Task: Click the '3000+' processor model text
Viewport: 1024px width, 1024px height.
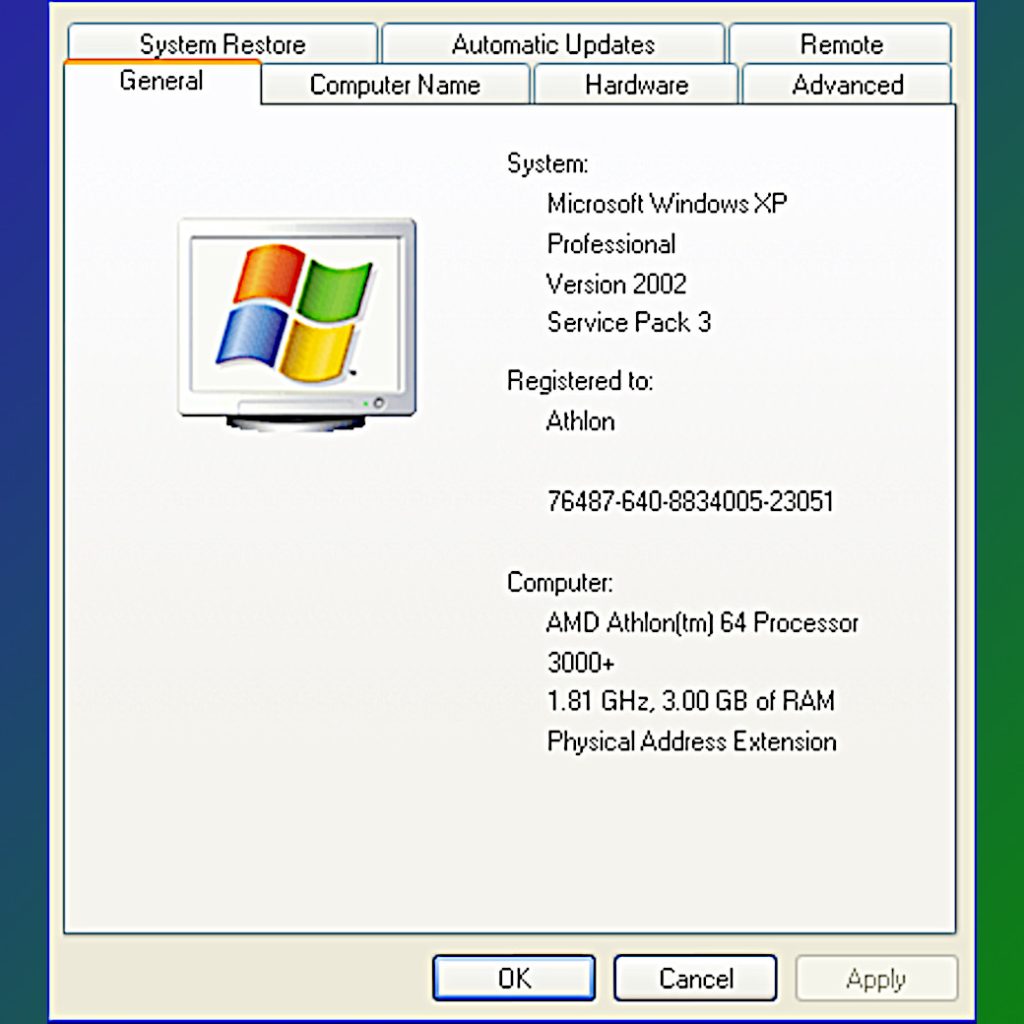Action: pyautogui.click(x=581, y=662)
